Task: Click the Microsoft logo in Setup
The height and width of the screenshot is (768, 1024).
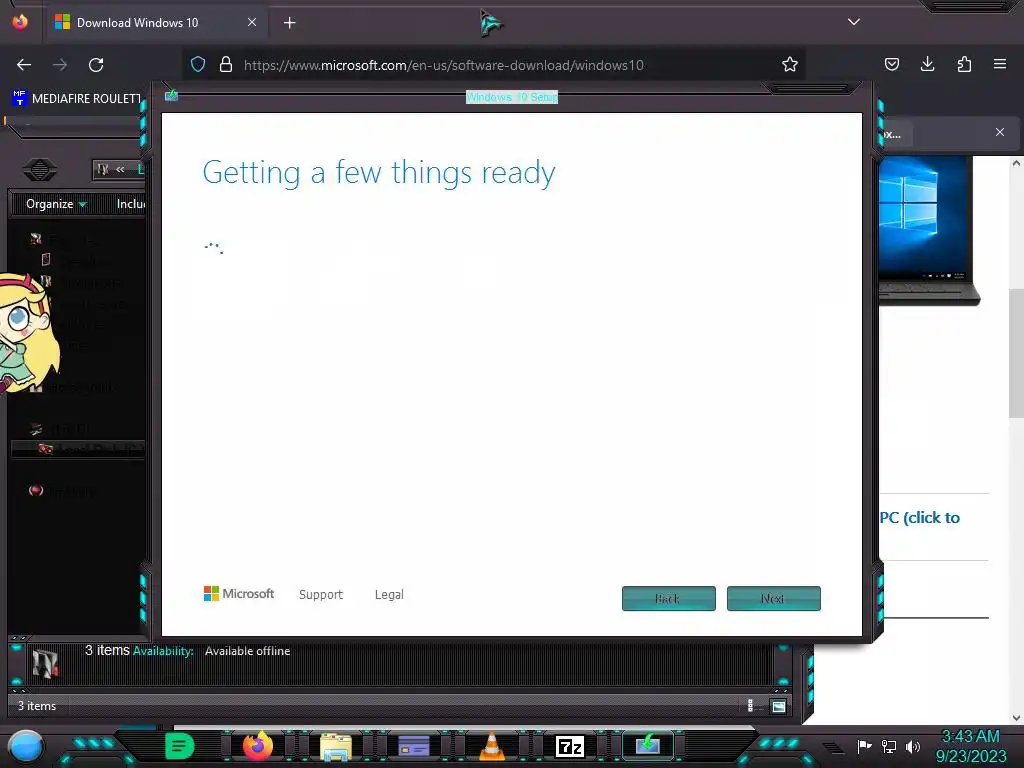Action: tap(239, 594)
